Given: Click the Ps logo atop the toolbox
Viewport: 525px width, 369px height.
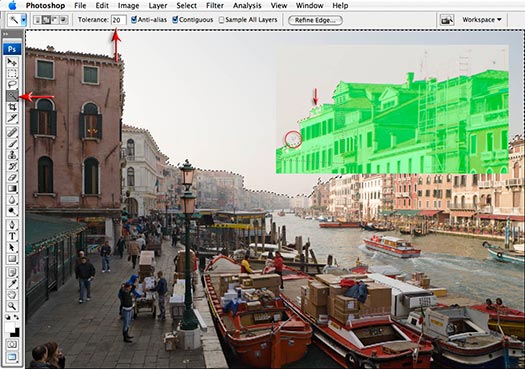Looking at the screenshot, I should [x=12, y=49].
